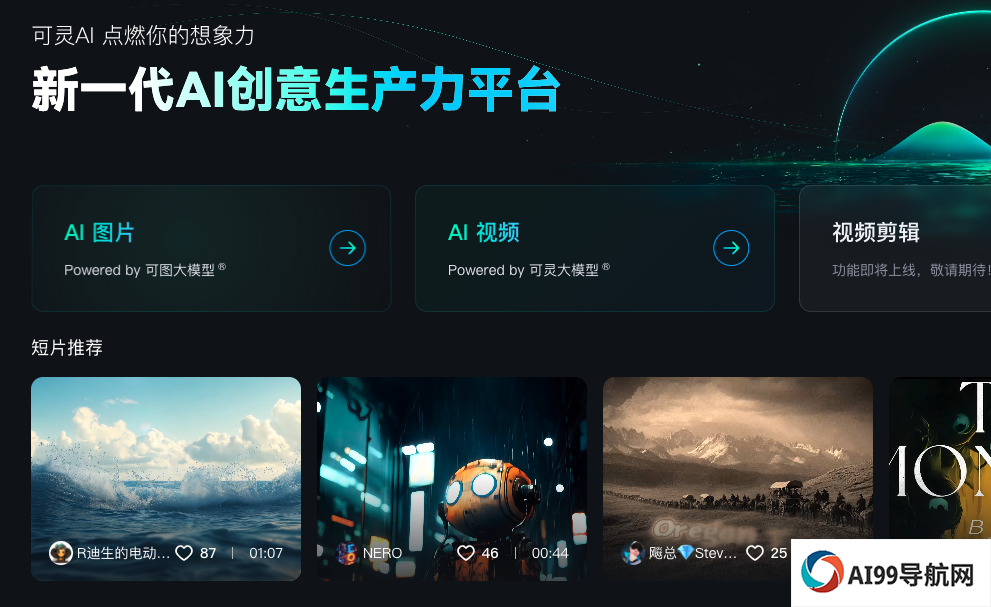Click the 短片推荐 section heading

67,348
